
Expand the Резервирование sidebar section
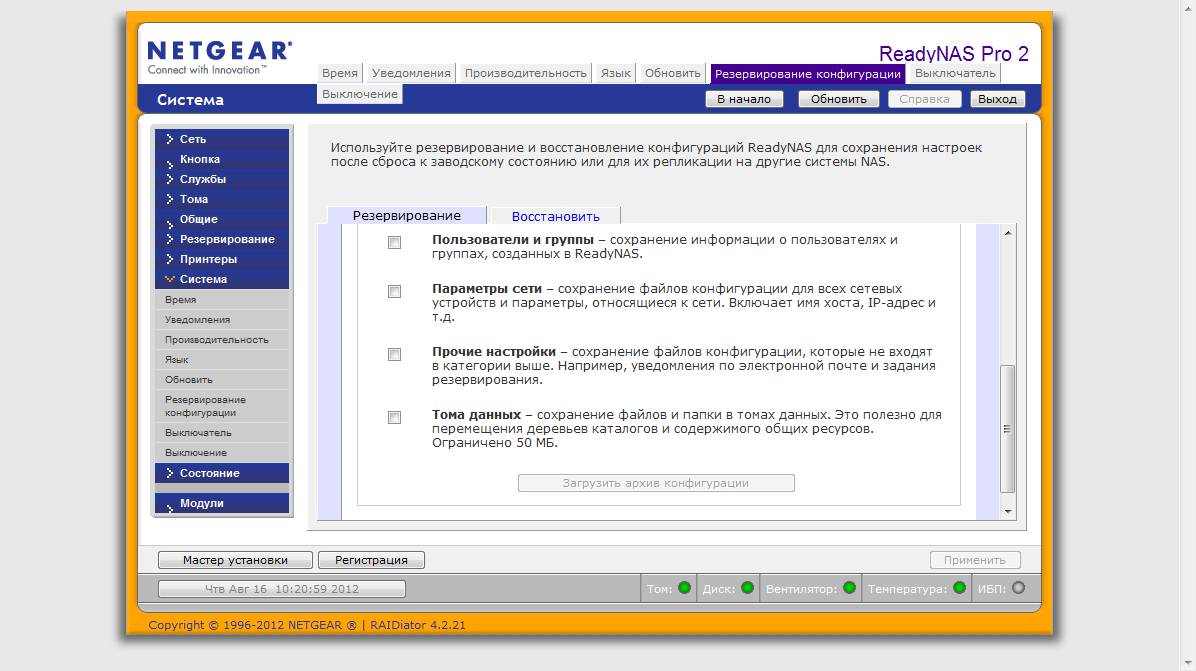click(x=222, y=239)
